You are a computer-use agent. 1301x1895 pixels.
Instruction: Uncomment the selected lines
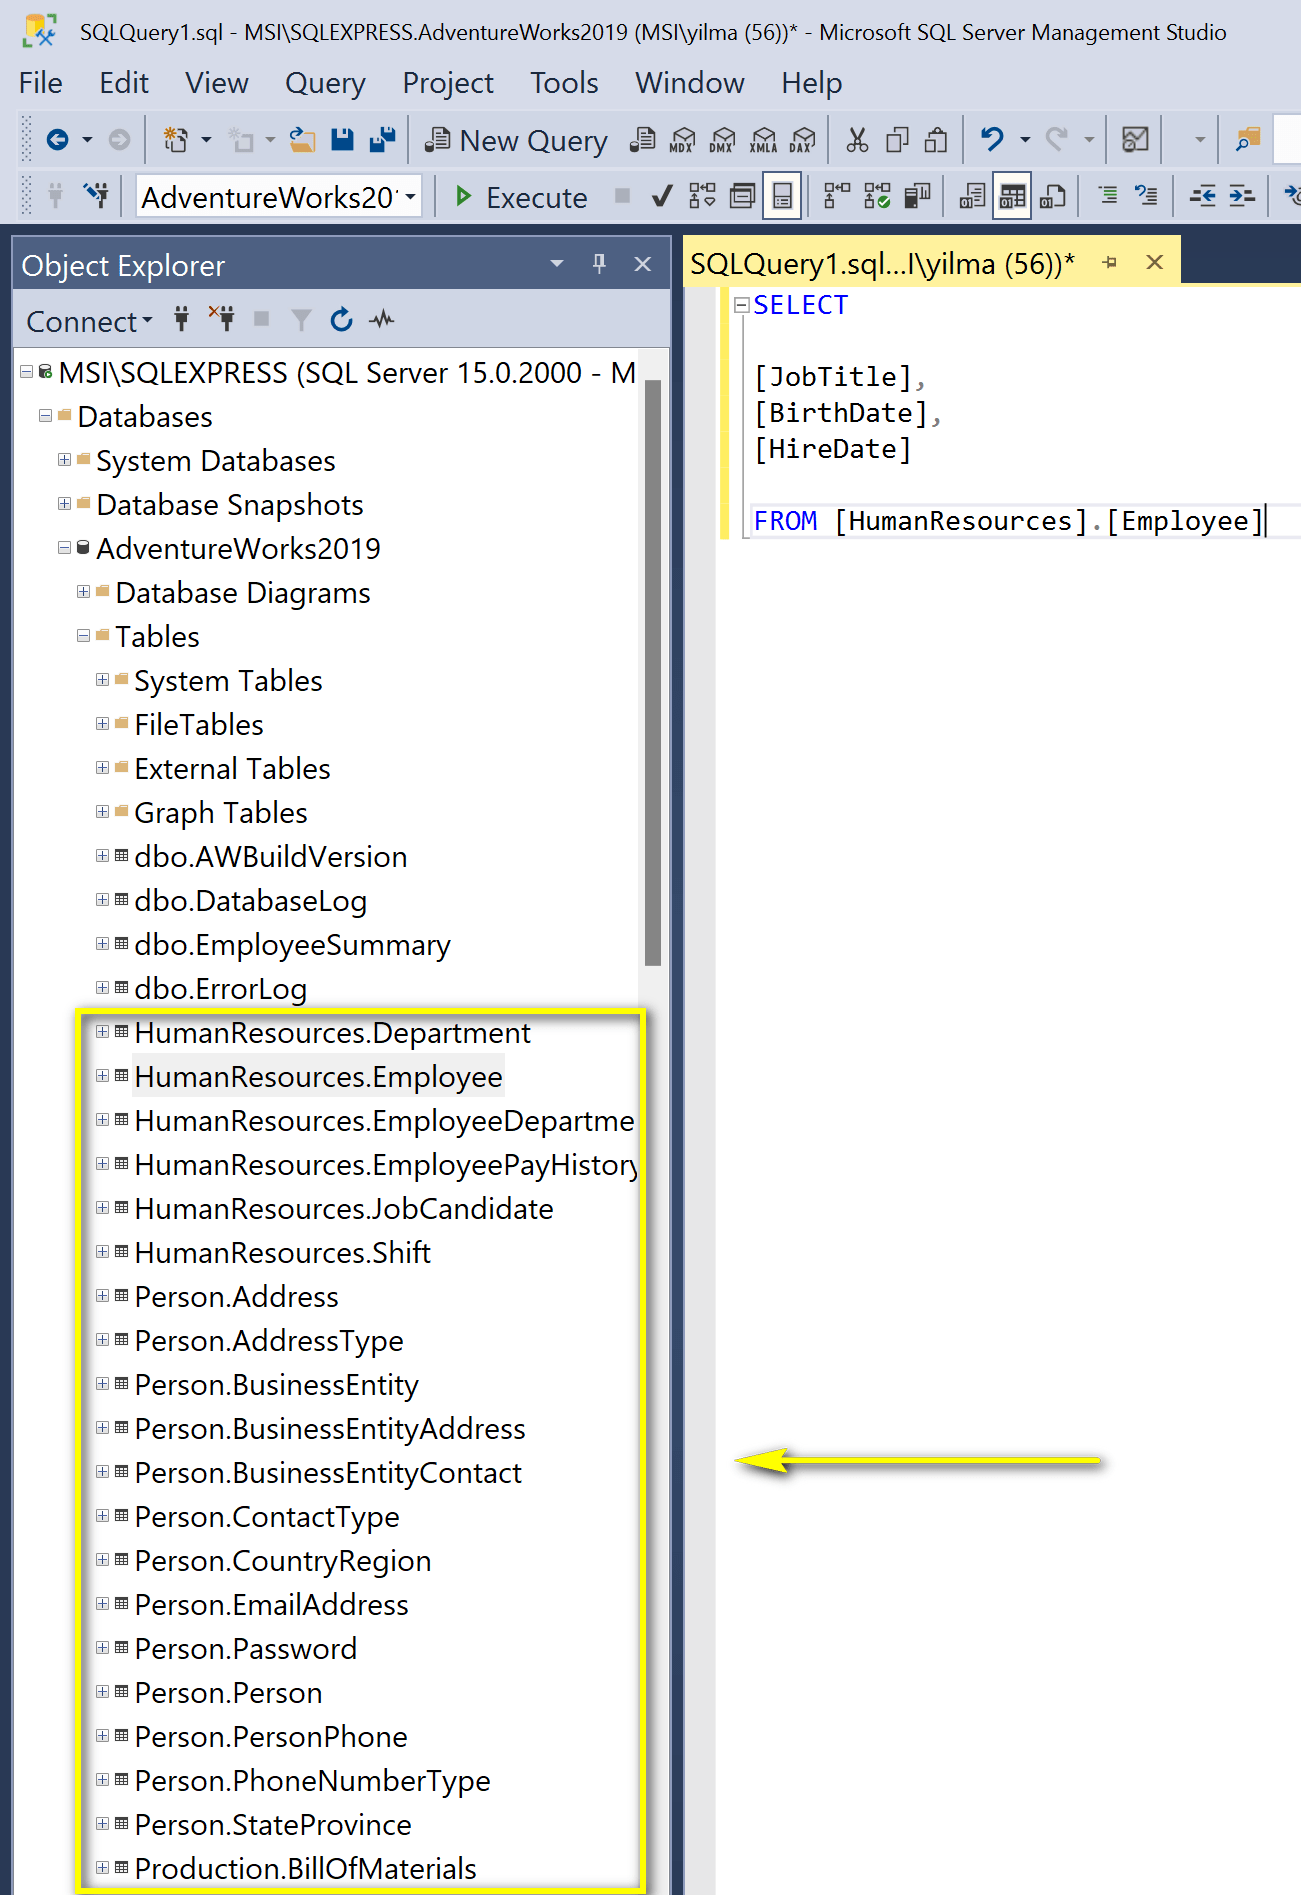pos(1146,195)
